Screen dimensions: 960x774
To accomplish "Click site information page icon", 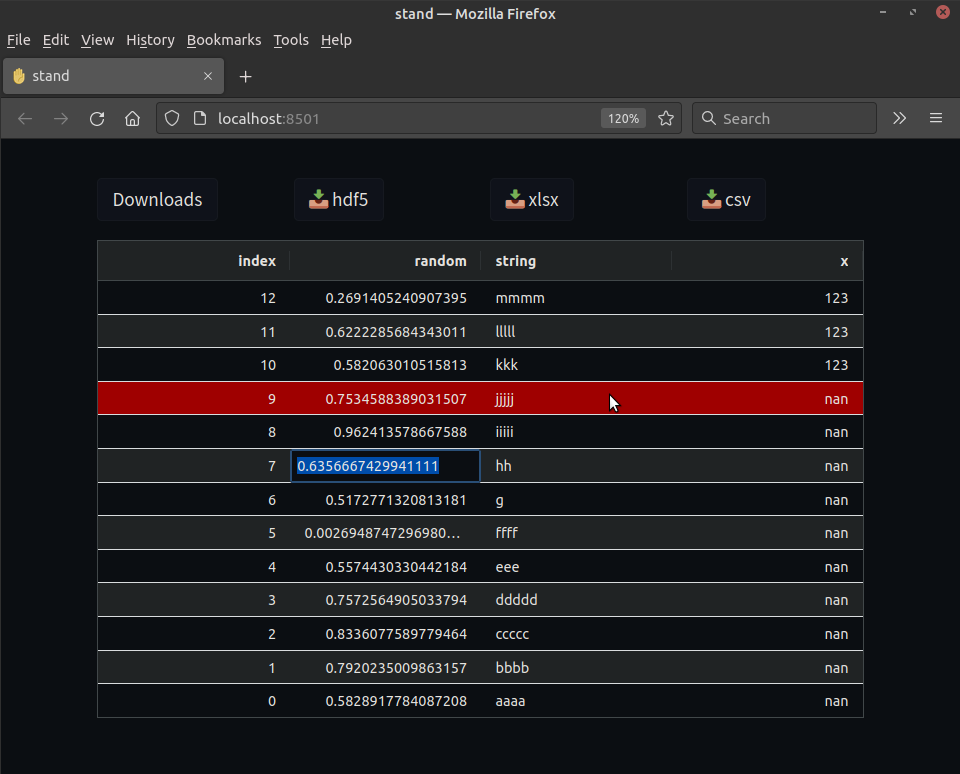I will [200, 118].
